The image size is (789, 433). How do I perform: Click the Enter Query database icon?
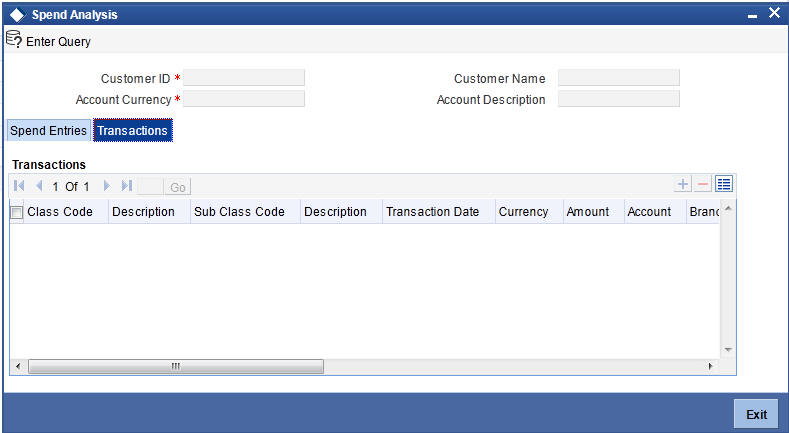click(14, 39)
